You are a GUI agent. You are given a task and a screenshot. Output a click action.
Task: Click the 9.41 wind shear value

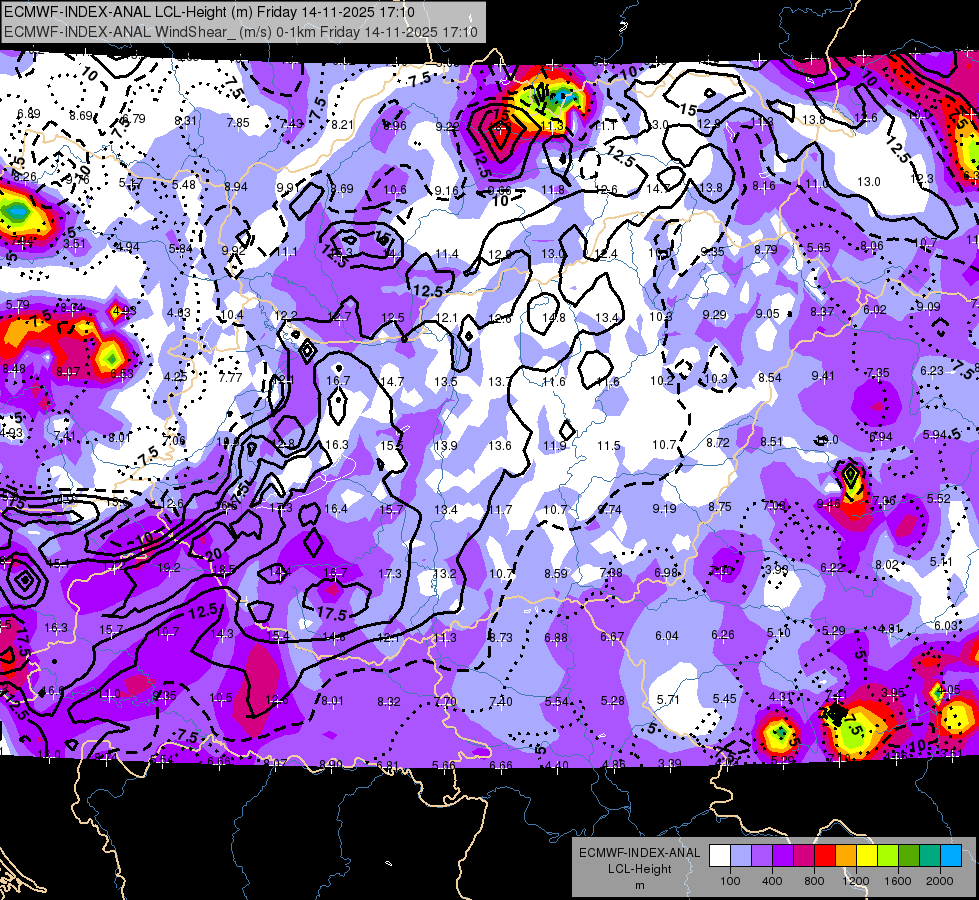[x=823, y=375]
